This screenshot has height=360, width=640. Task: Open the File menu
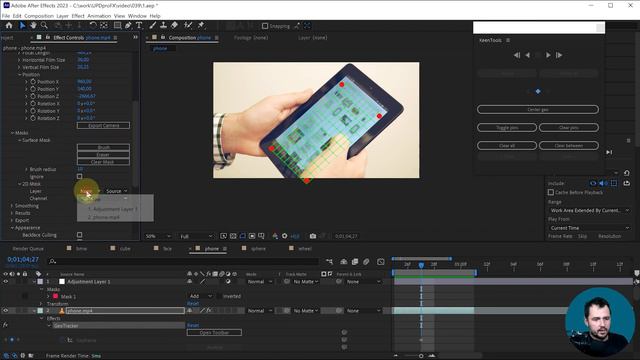pos(6,16)
